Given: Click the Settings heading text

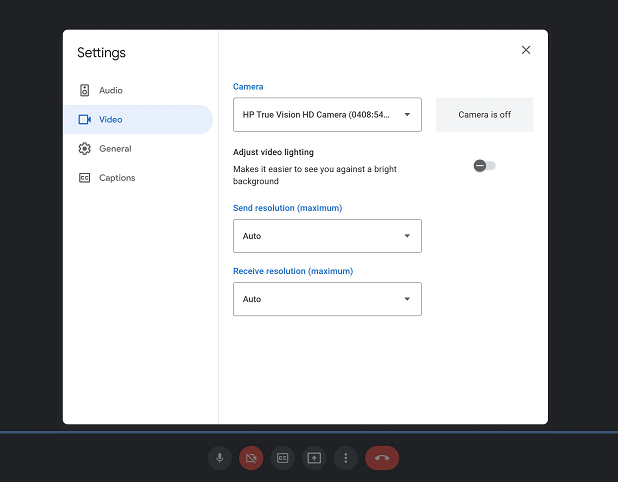Looking at the screenshot, I should (101, 52).
